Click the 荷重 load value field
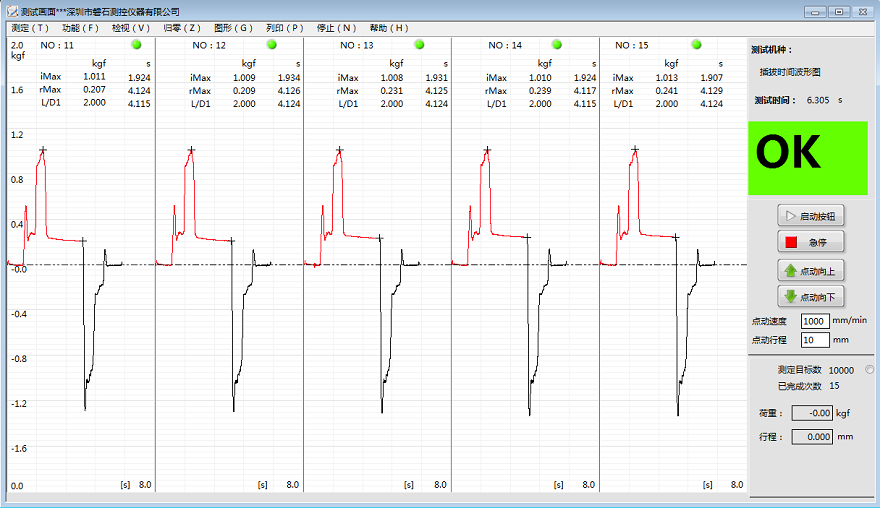 (812, 413)
